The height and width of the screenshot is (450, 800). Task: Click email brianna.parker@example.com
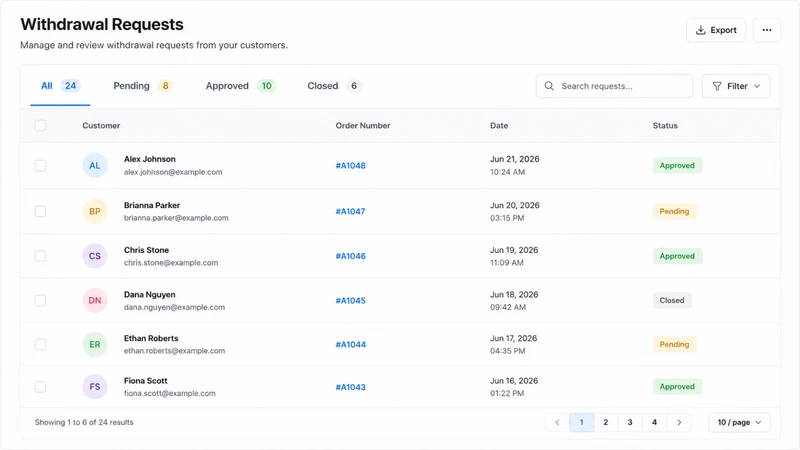tap(176, 218)
